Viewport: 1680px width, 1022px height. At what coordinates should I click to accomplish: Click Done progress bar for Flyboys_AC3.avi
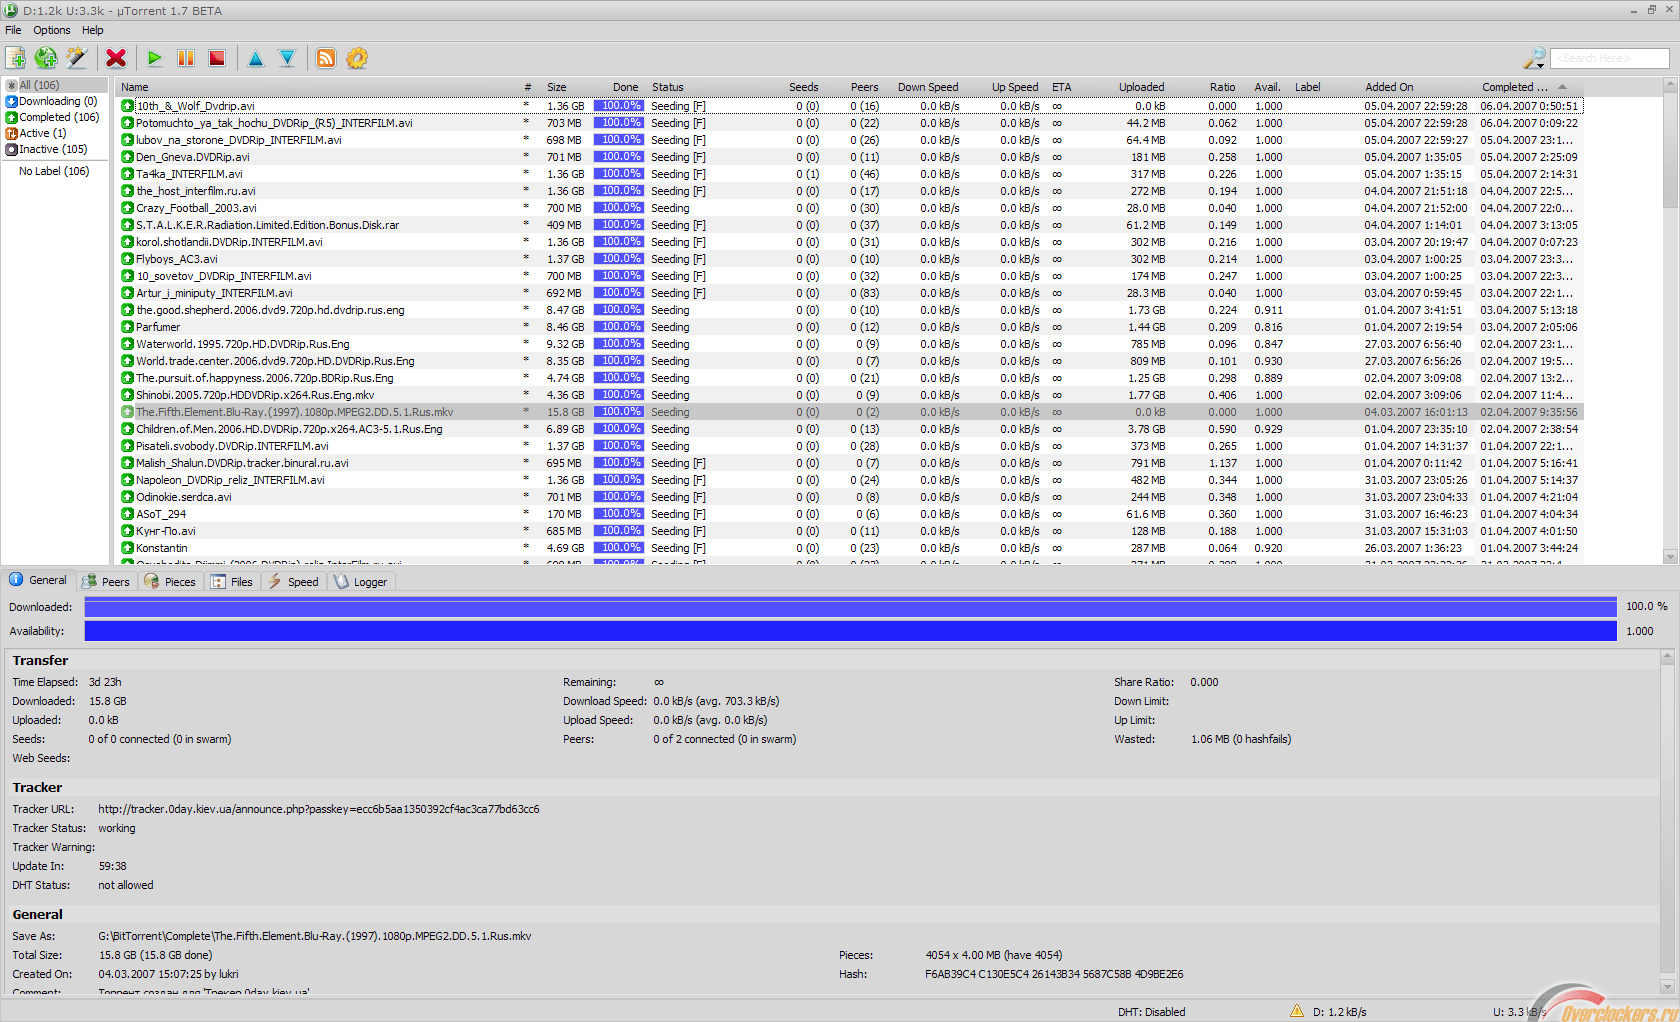620,259
